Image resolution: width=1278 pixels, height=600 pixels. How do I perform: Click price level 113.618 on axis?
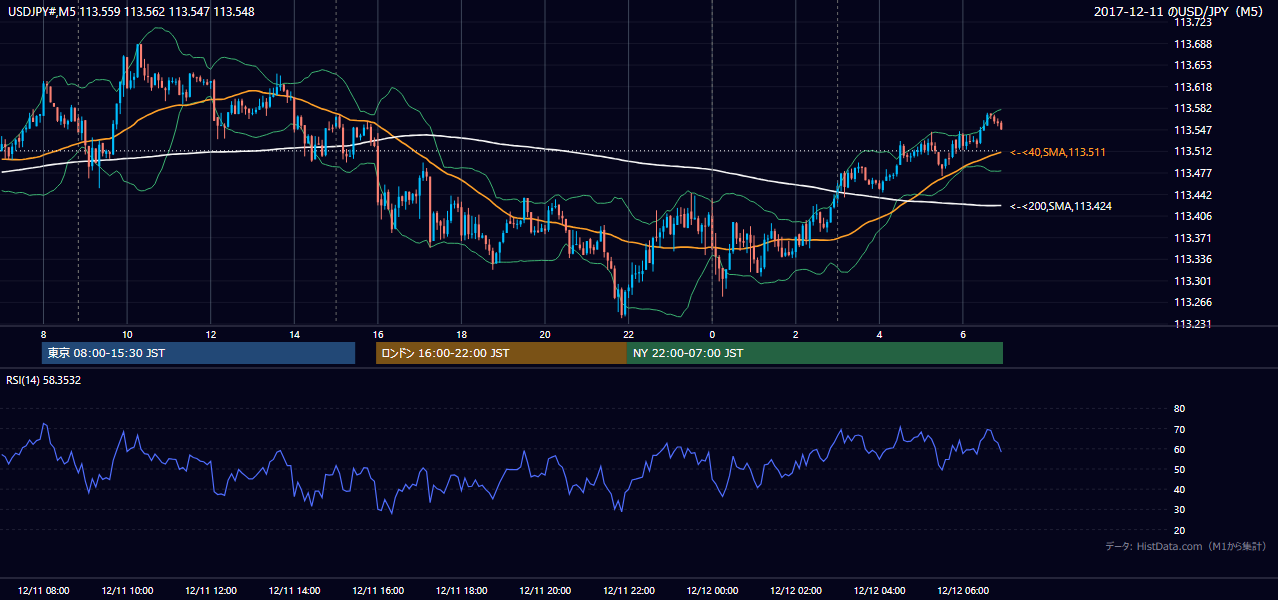(x=1192, y=87)
